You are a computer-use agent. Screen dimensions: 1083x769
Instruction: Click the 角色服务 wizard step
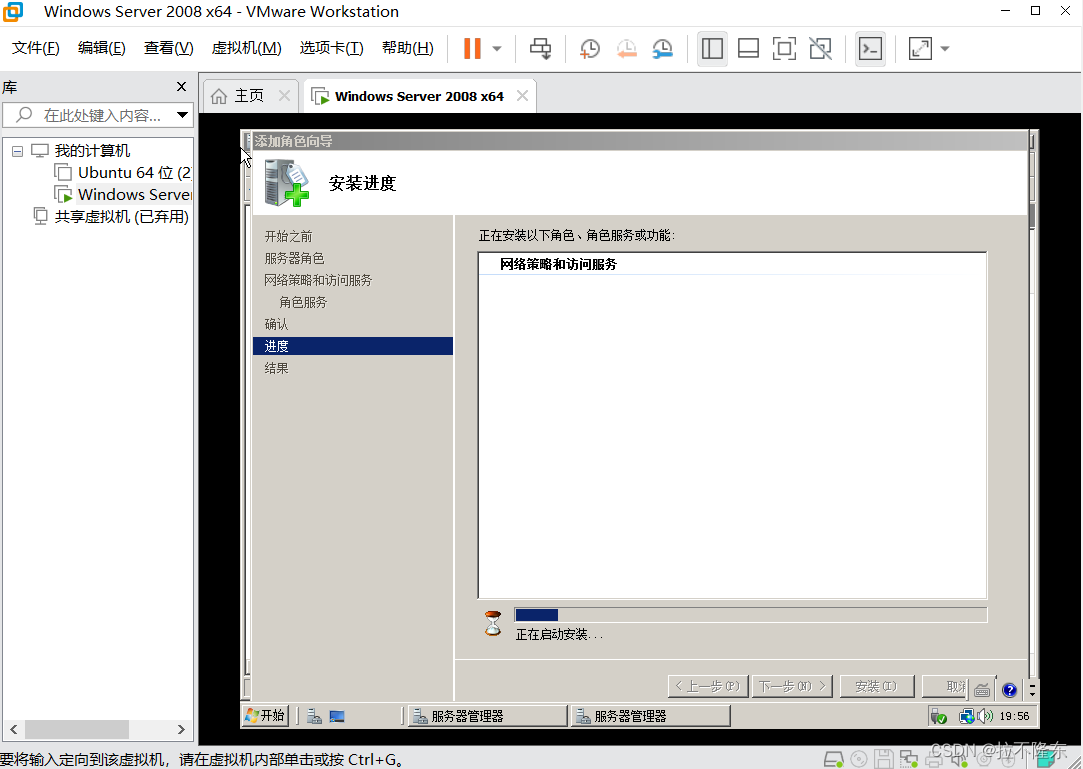point(303,303)
